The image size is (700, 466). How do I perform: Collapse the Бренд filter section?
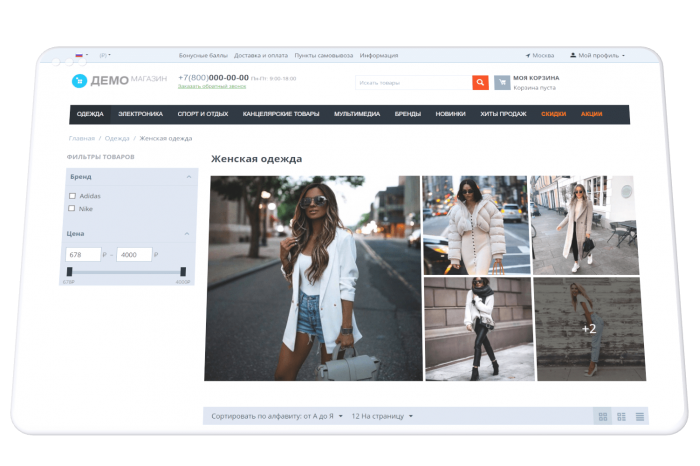[x=189, y=177]
